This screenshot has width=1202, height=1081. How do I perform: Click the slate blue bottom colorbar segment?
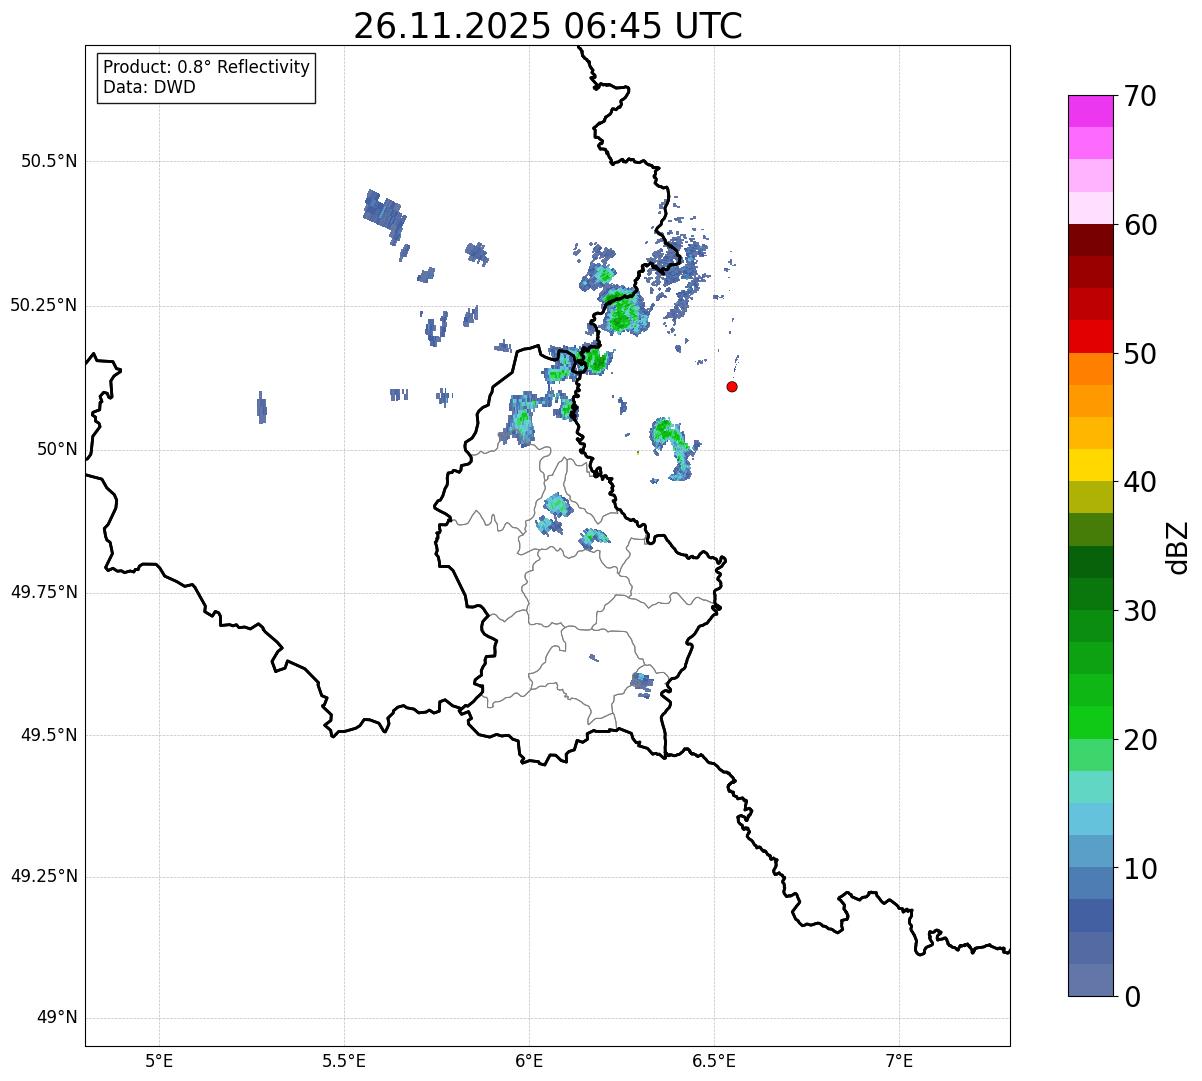tap(1091, 980)
